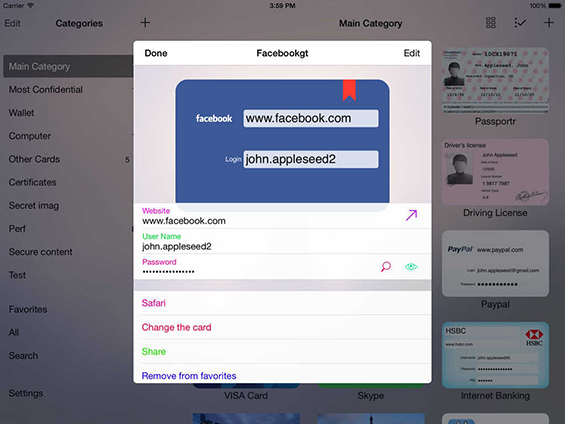
Task: Open Computer category
Action: [x=30, y=136]
